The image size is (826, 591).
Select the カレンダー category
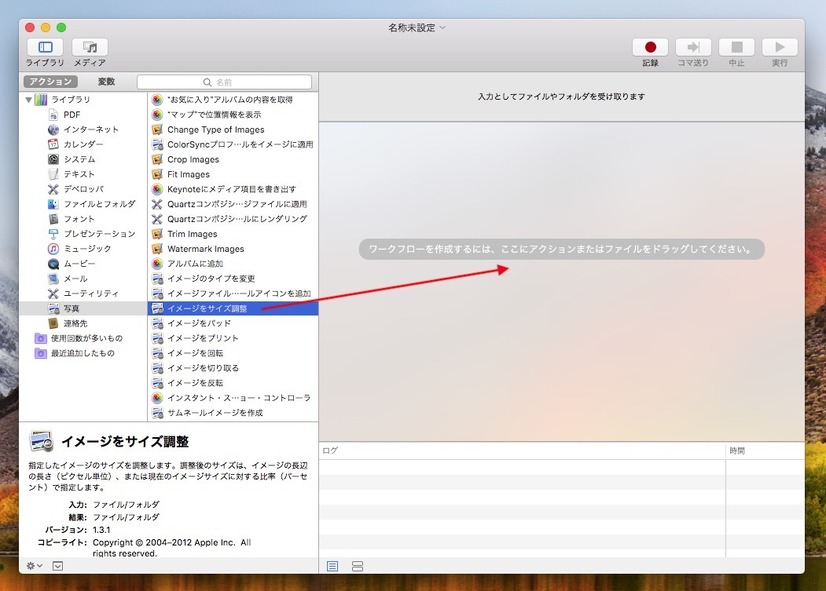(83, 144)
